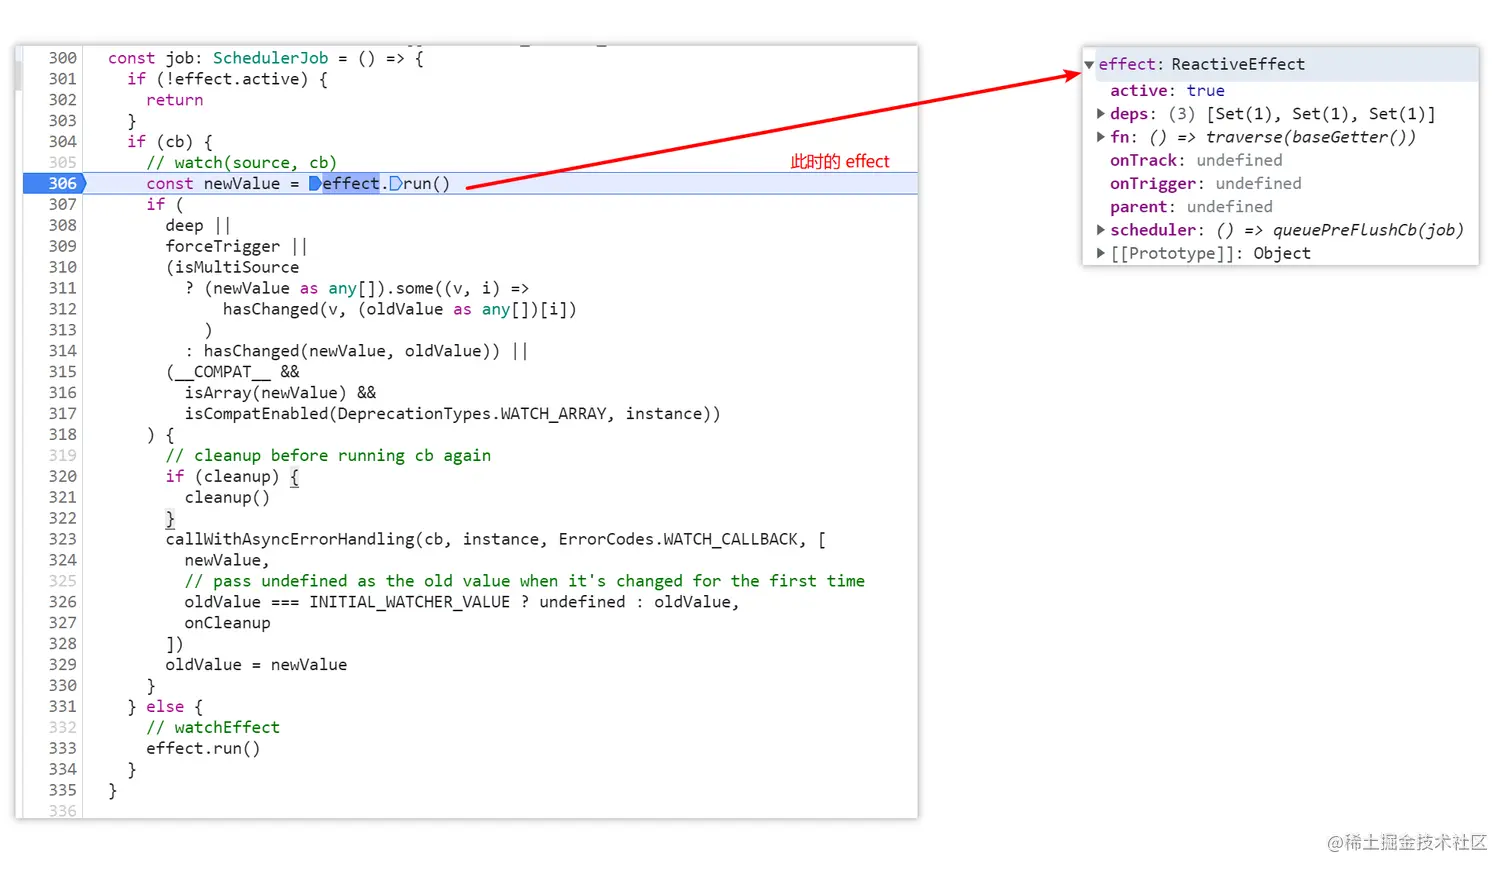
Task: Click '[Set(1), Set(1), Set(1)]' deps value
Action: [x=1321, y=114]
